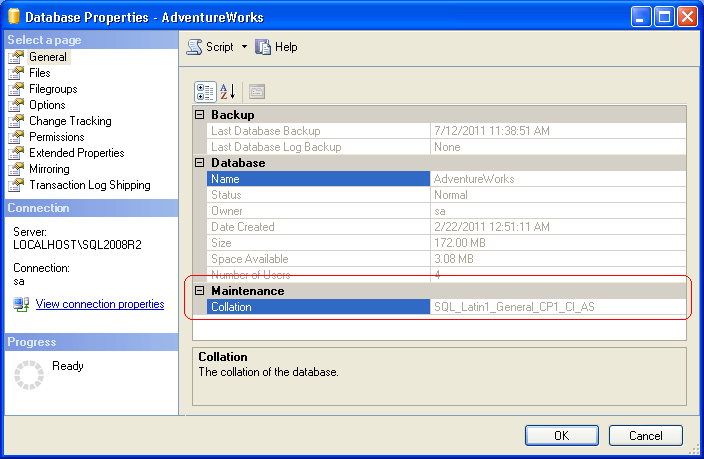
Task: Select the Status property row
Action: point(446,195)
